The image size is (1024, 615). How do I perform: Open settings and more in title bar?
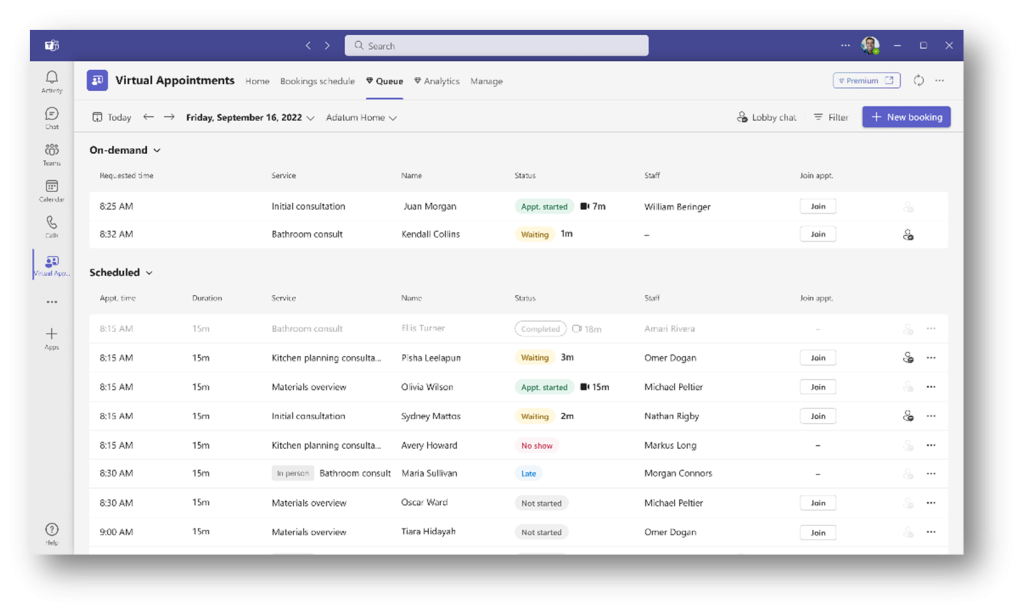click(x=845, y=46)
